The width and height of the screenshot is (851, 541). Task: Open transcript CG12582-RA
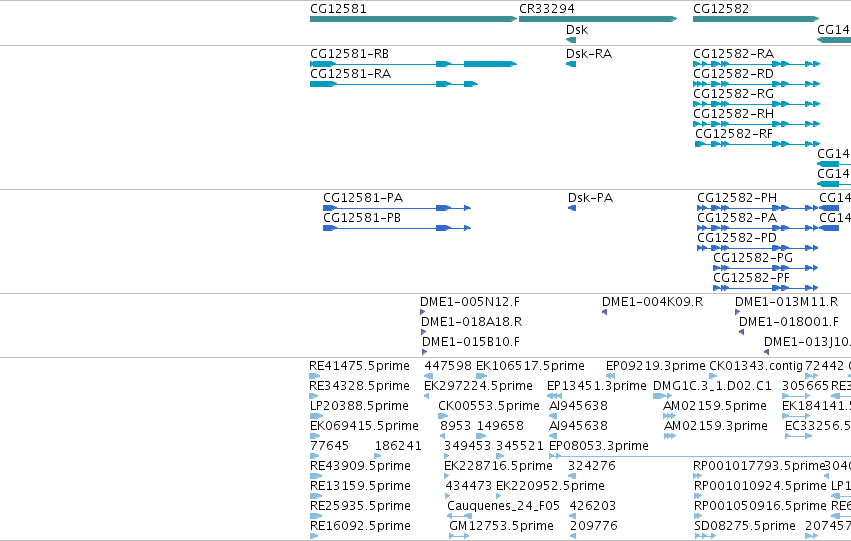point(757,64)
